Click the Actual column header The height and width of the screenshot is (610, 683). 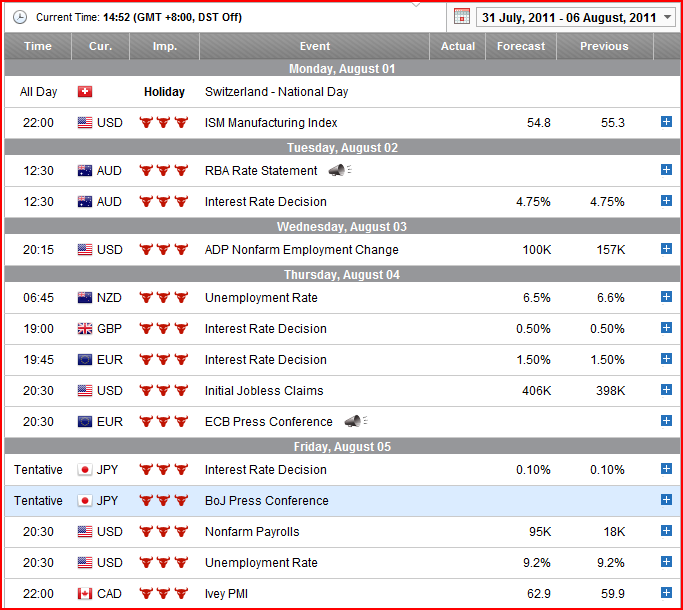point(458,46)
